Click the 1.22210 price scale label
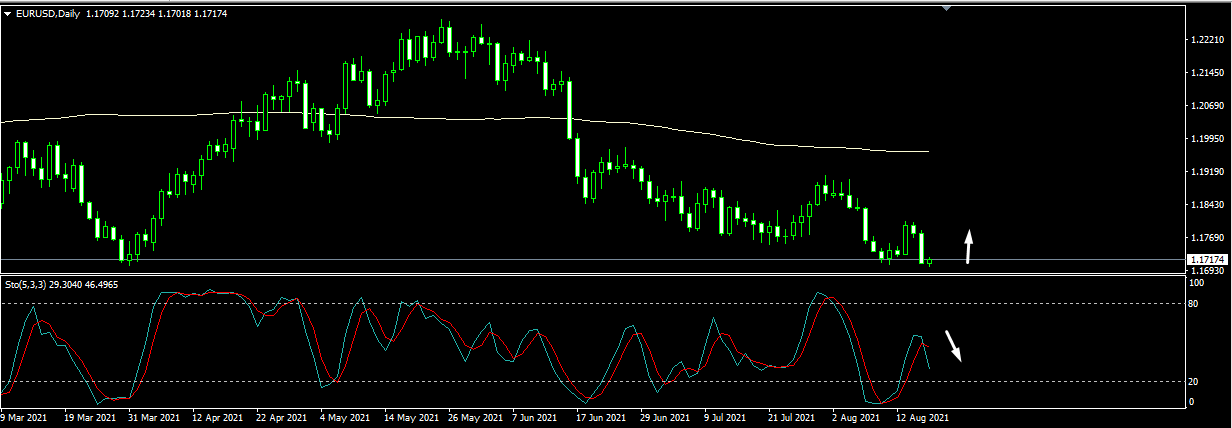 tap(1206, 41)
